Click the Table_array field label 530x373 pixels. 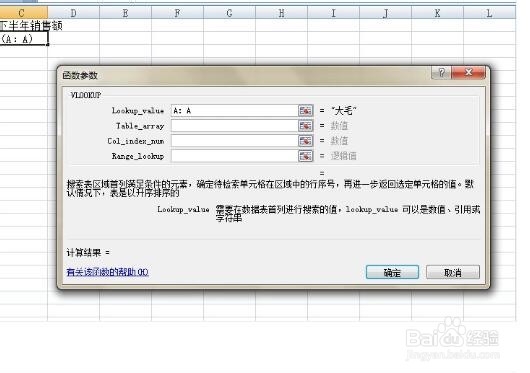click(140, 126)
